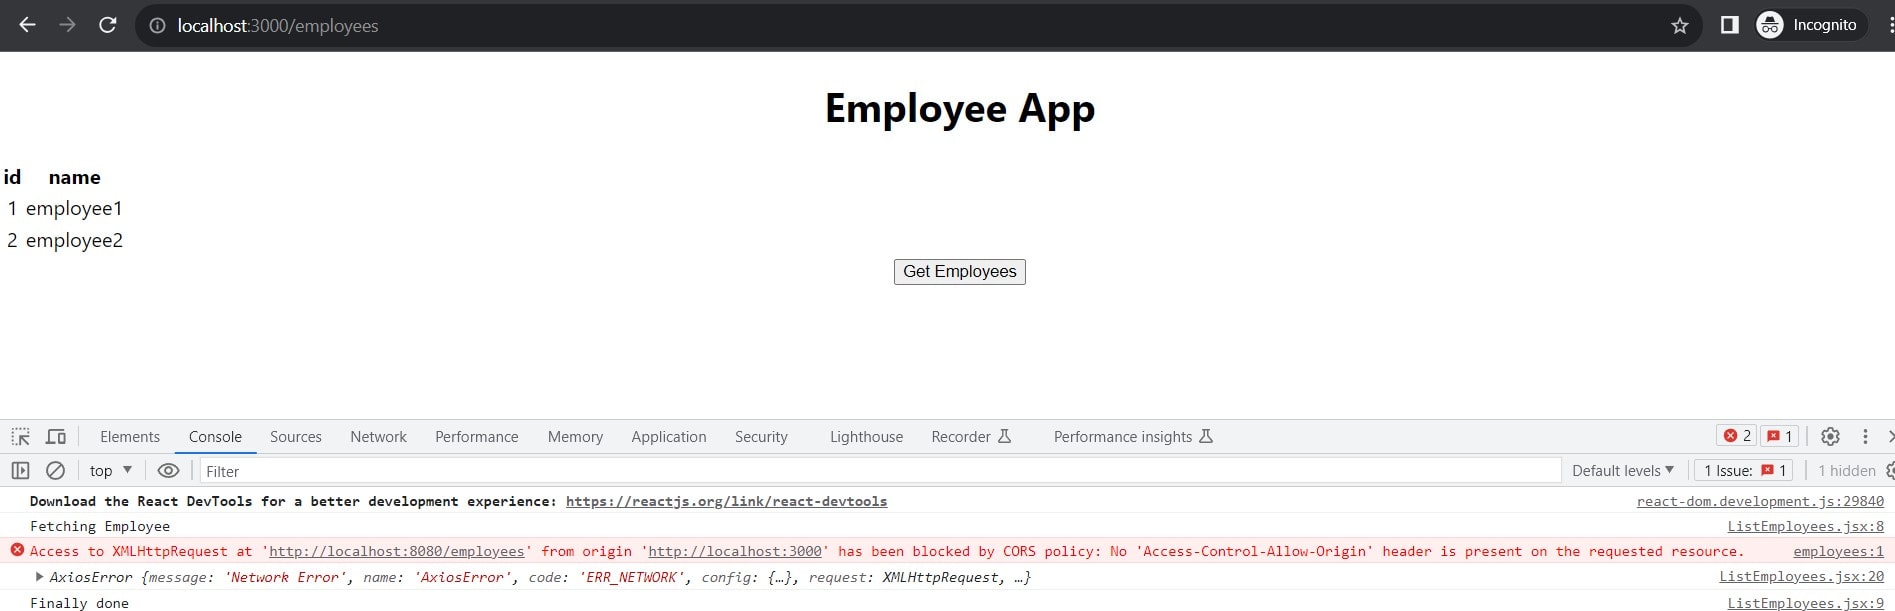Click the red CORS error icon
This screenshot has height=611, width=1895.
pos(17,550)
